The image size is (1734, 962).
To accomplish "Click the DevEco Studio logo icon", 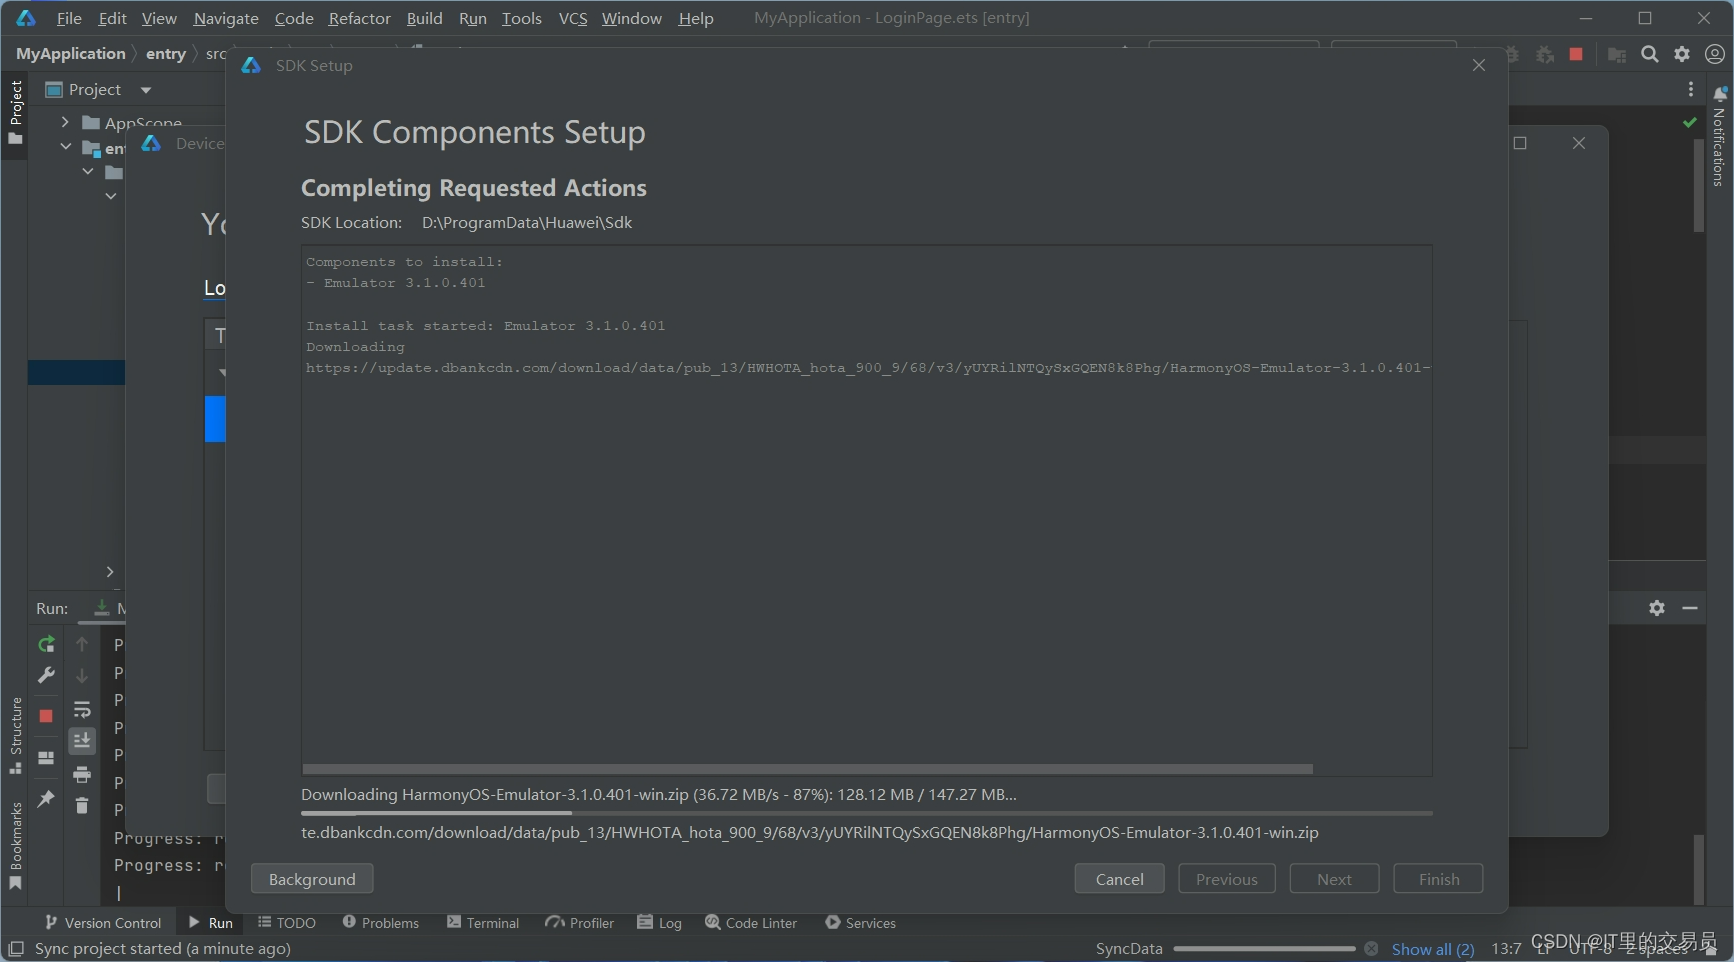I will tap(26, 18).
